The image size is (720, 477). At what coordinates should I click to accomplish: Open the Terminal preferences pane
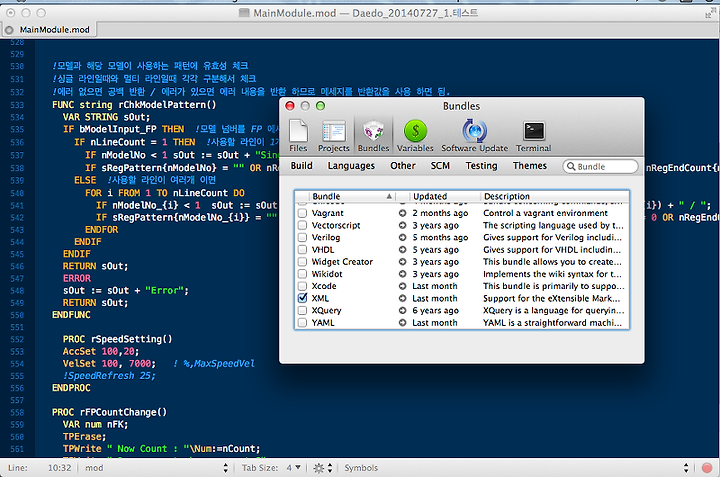(x=534, y=135)
